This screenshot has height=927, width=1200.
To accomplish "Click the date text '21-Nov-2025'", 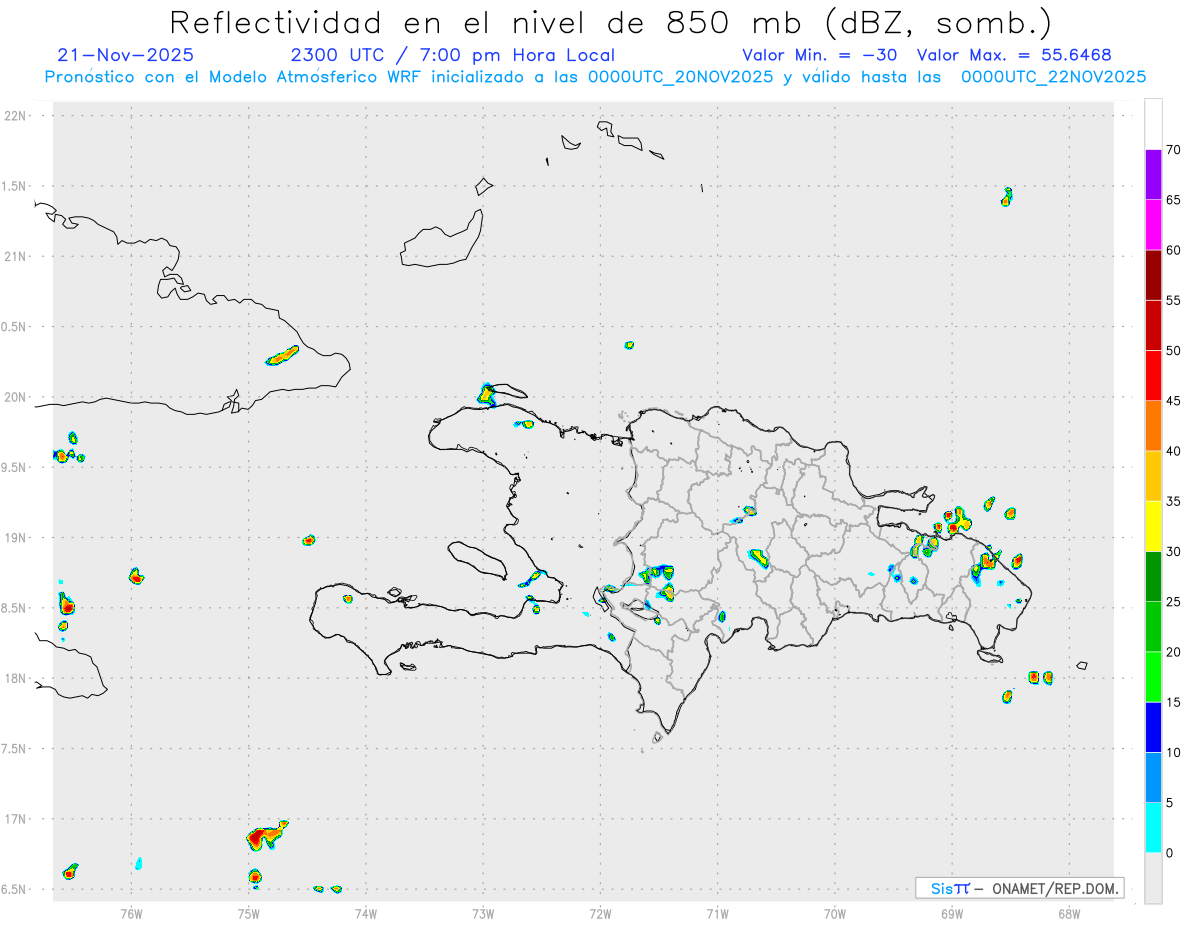I will (126, 55).
